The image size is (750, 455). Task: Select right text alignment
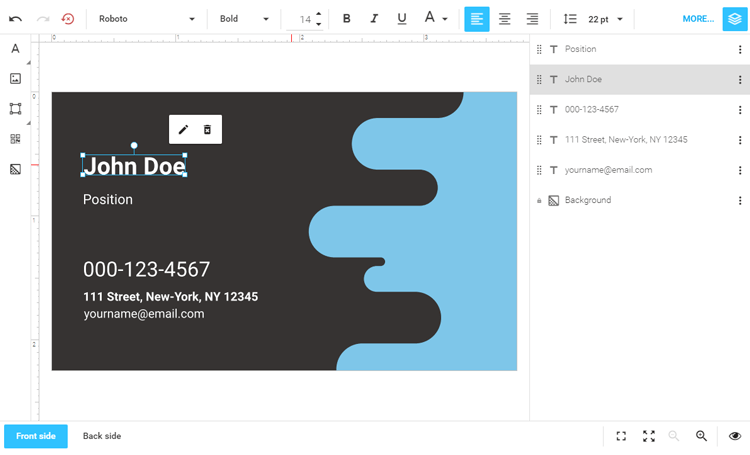click(532, 19)
